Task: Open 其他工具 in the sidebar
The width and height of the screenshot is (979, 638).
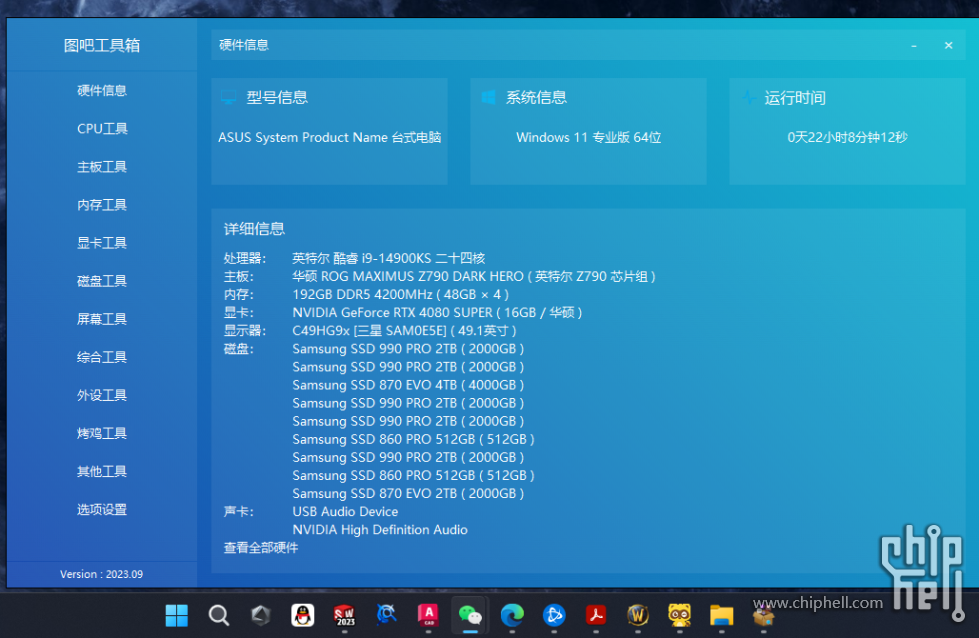Action: coord(102,471)
